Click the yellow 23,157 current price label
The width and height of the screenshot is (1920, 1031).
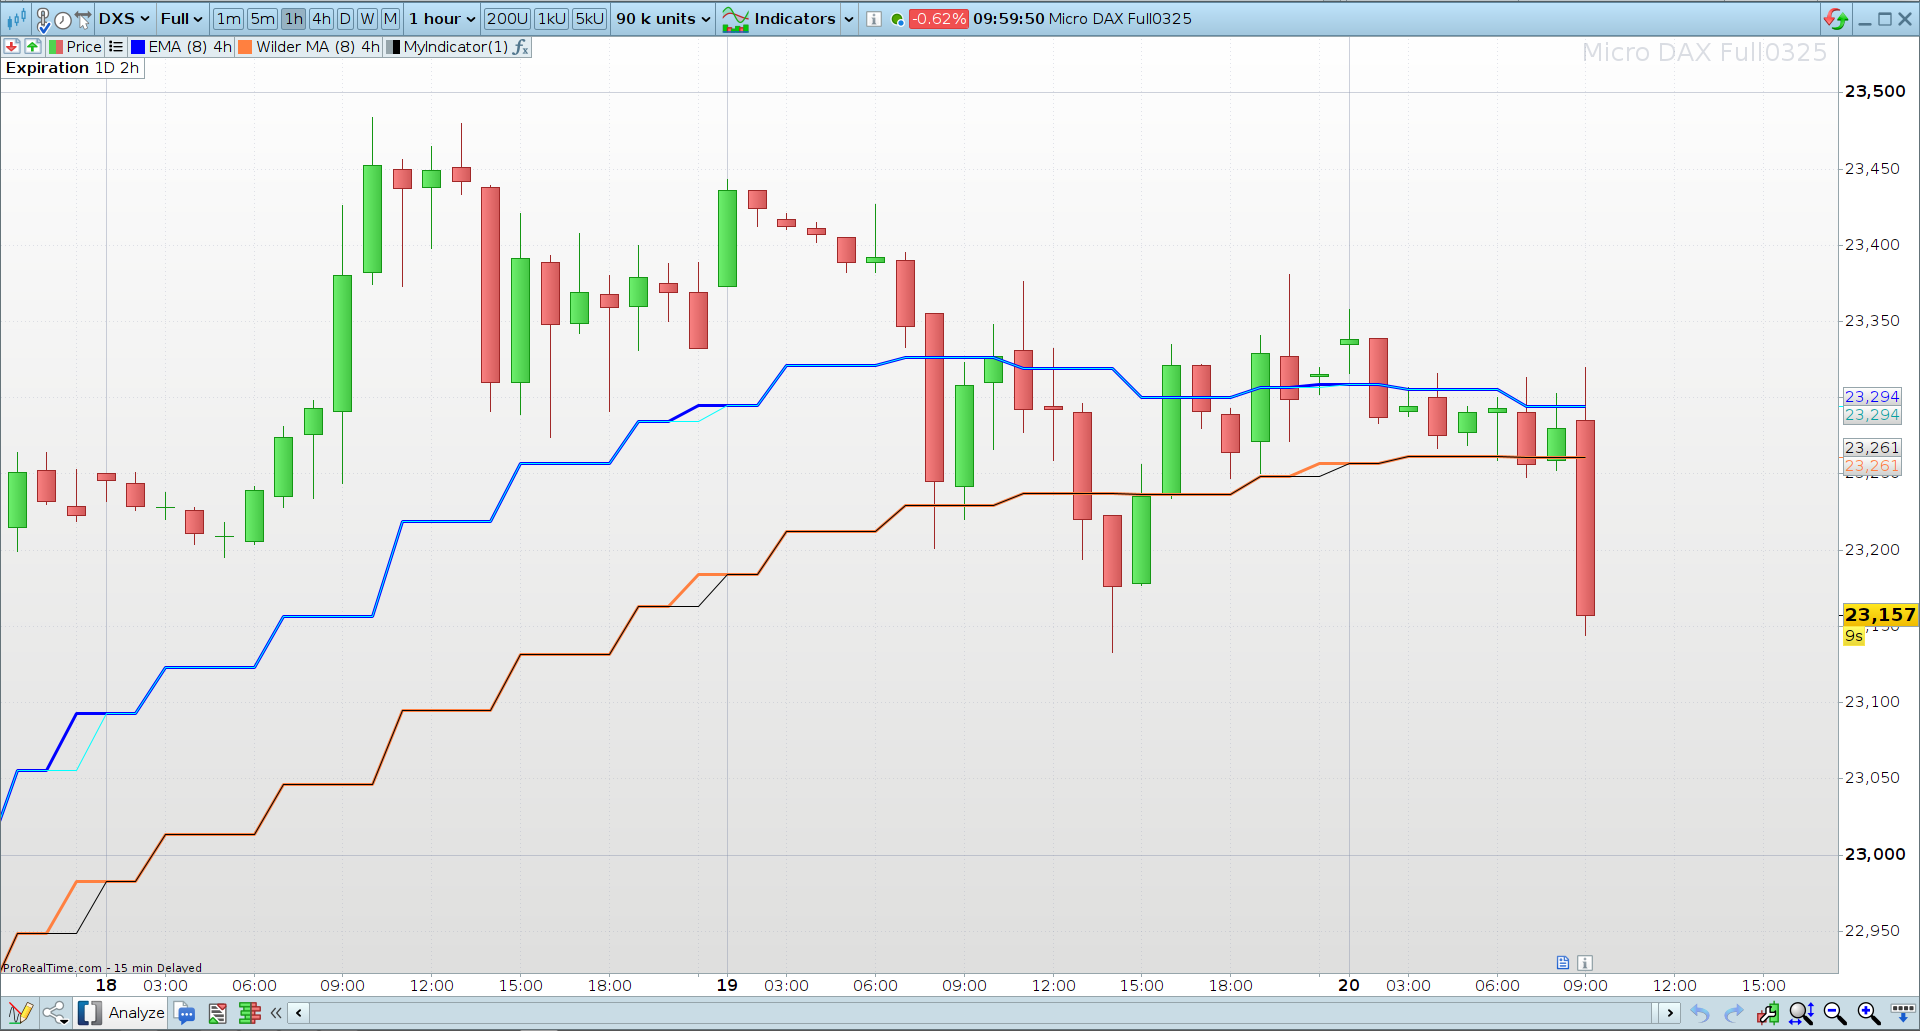click(x=1880, y=615)
